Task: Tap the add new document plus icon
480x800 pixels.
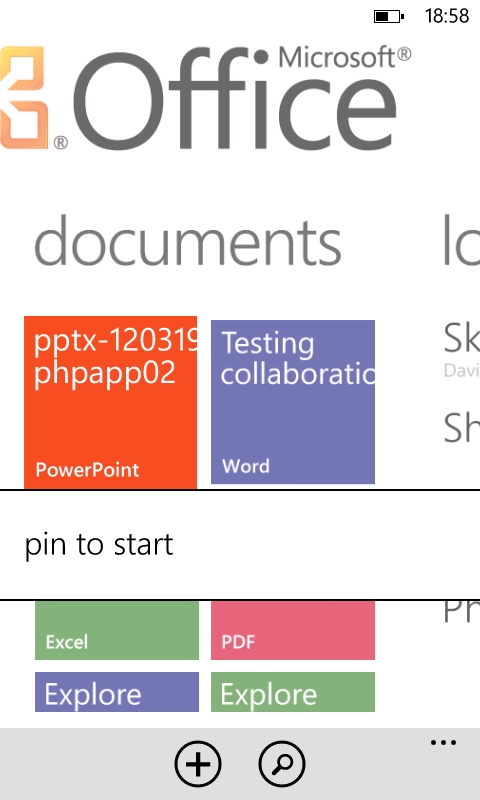Action: [x=198, y=764]
